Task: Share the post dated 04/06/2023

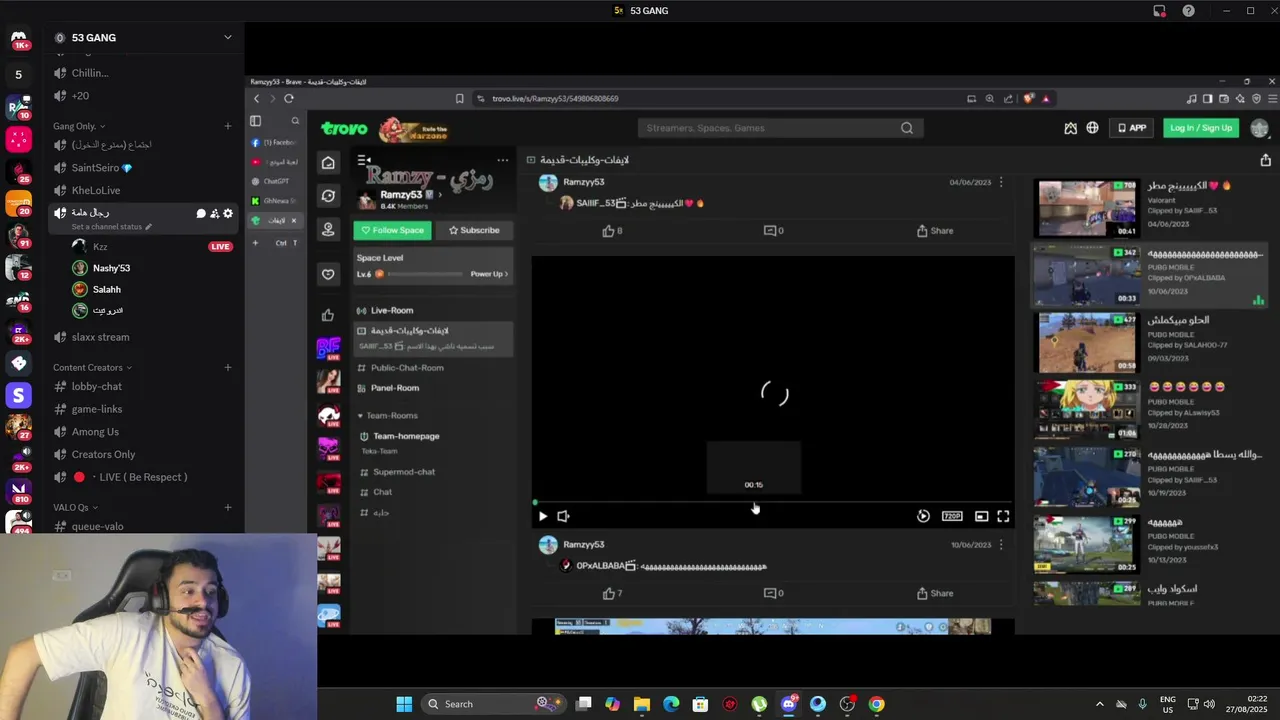Action: [934, 231]
